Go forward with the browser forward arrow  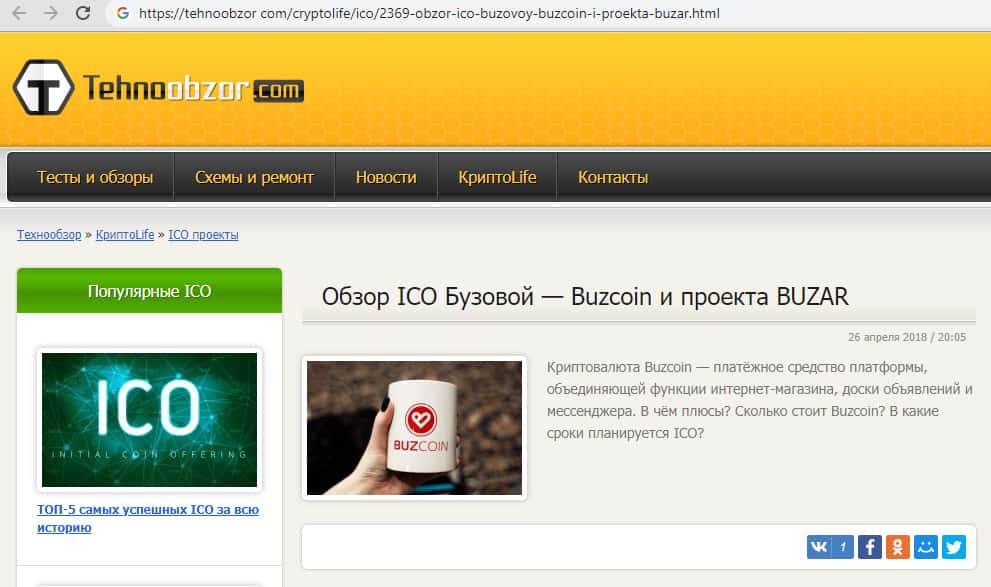pyautogui.click(x=51, y=13)
